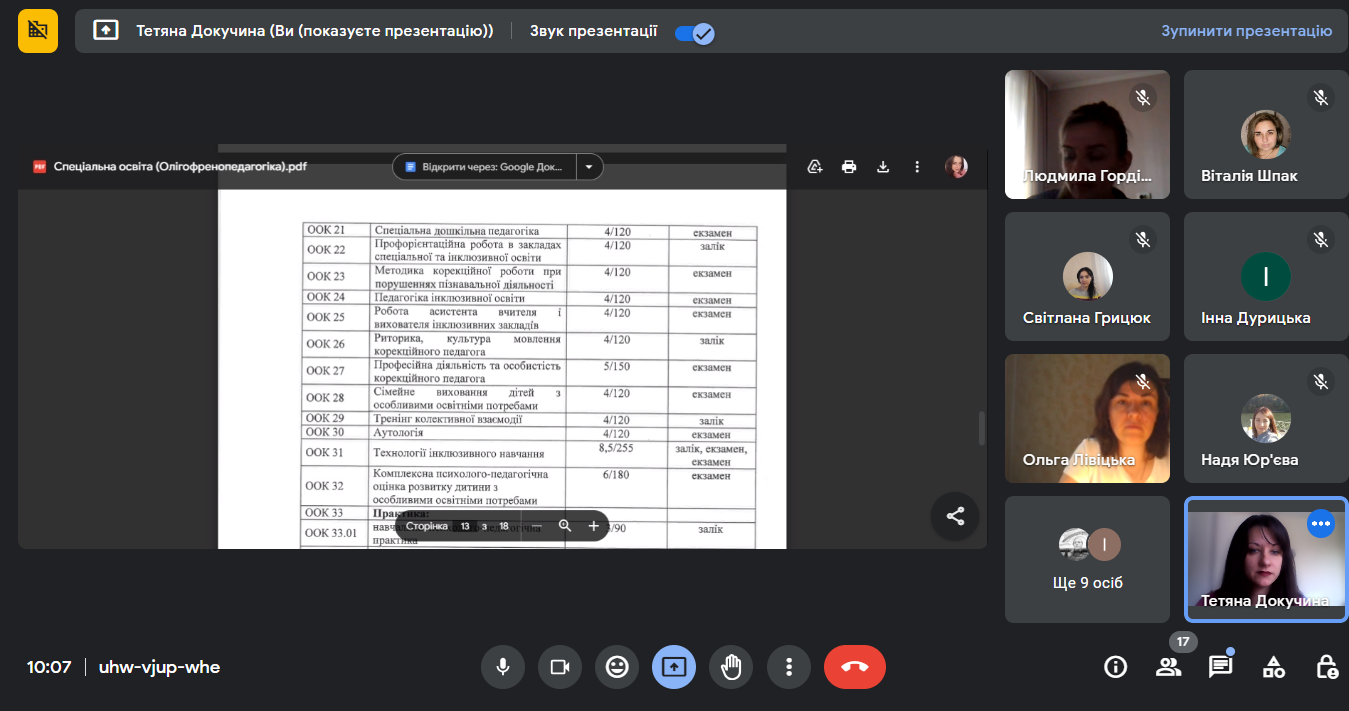
Task: Open the meeting details info icon
Action: pos(1115,667)
